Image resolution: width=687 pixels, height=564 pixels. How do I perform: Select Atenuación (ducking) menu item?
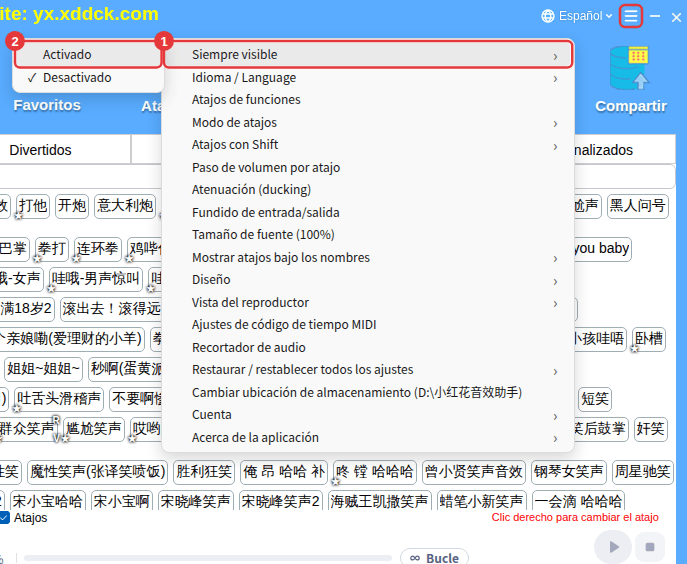368,190
